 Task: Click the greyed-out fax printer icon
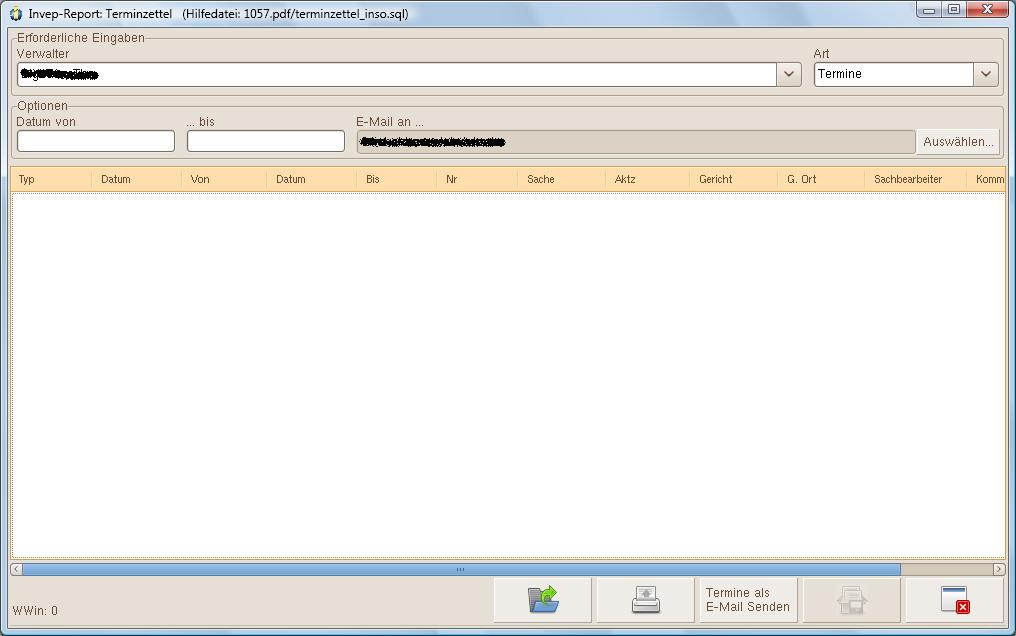pos(851,600)
